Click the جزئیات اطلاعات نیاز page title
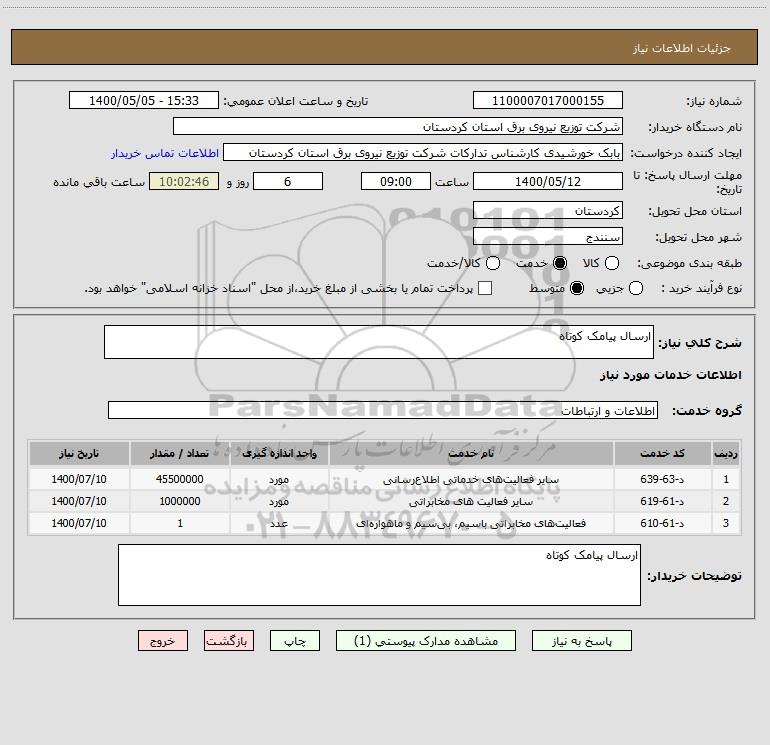This screenshot has height=745, width=770. click(682, 48)
